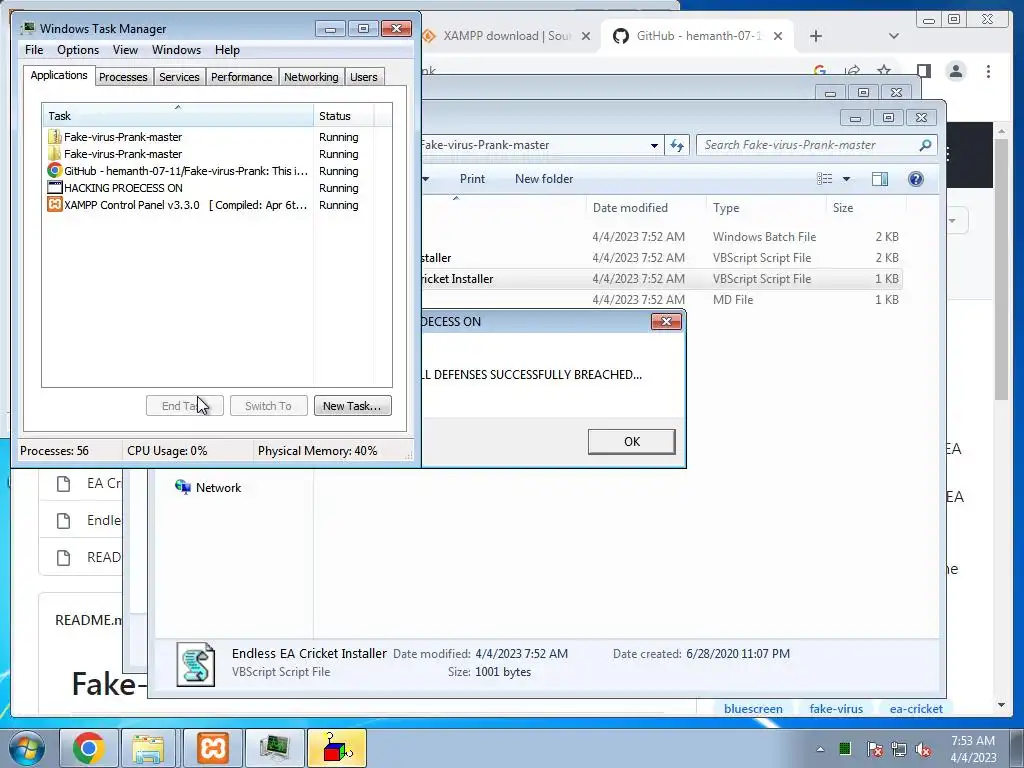Screen dimensions: 1024x768
Task: Open the view options dropdown arrow
Action: (x=846, y=179)
